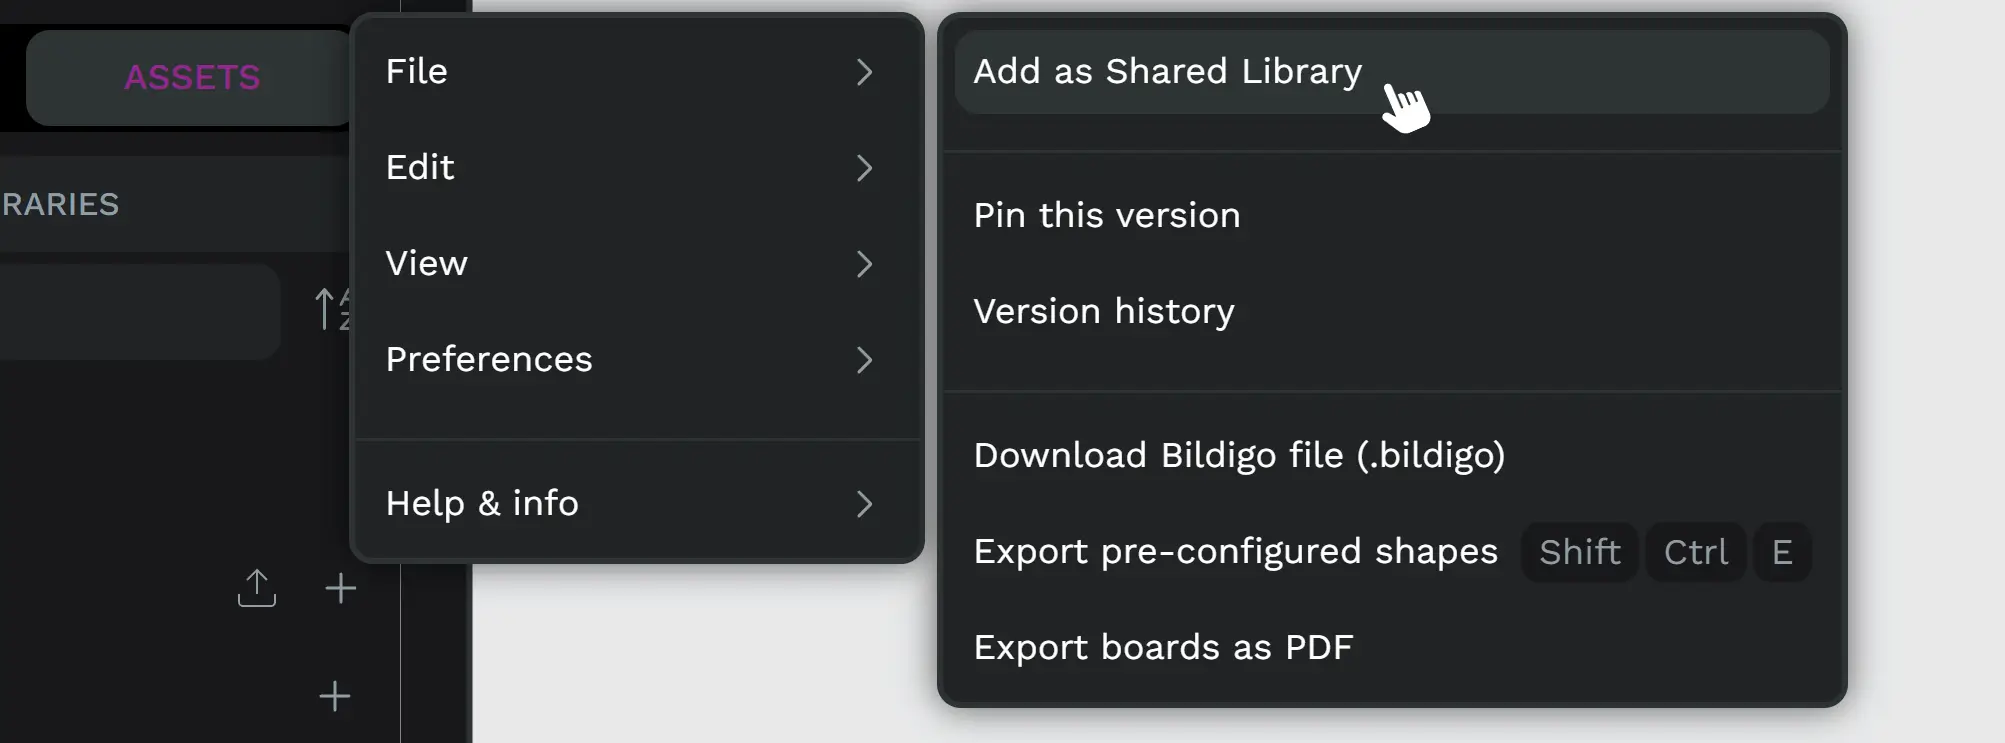2005x743 pixels.
Task: Expand the Help & info chevron
Action: click(865, 504)
